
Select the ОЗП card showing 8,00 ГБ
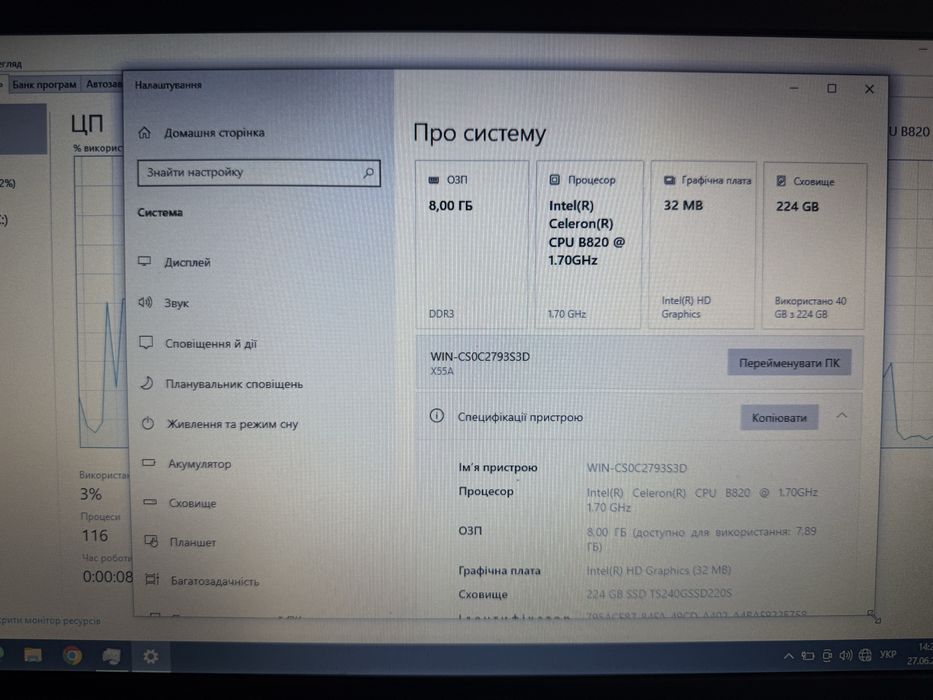tap(472, 245)
